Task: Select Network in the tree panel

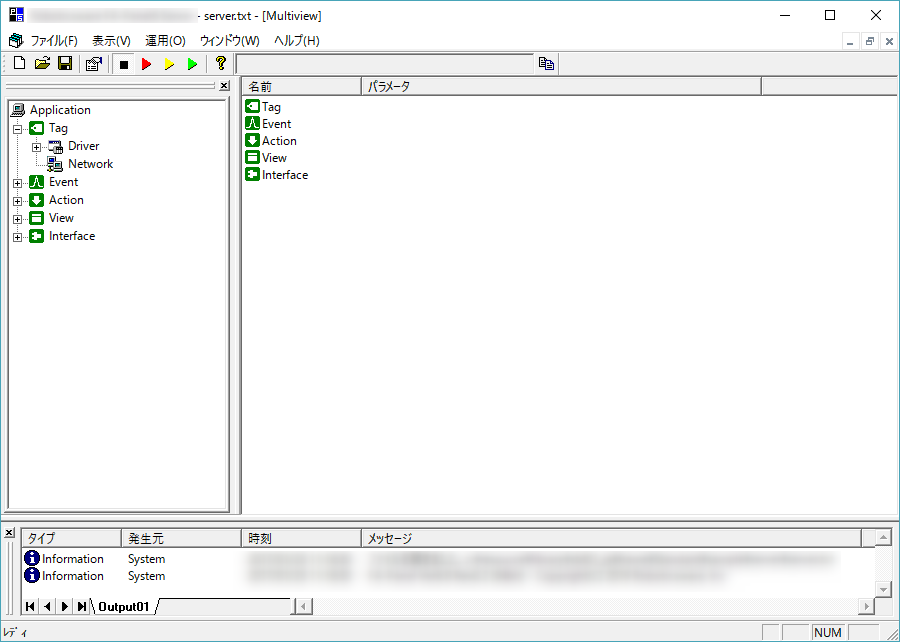Action: click(x=90, y=164)
